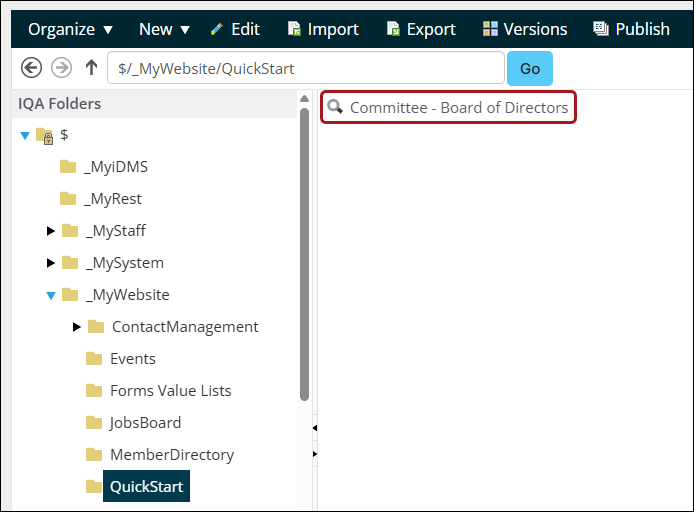Expand the _MySystem folder

coord(51,263)
